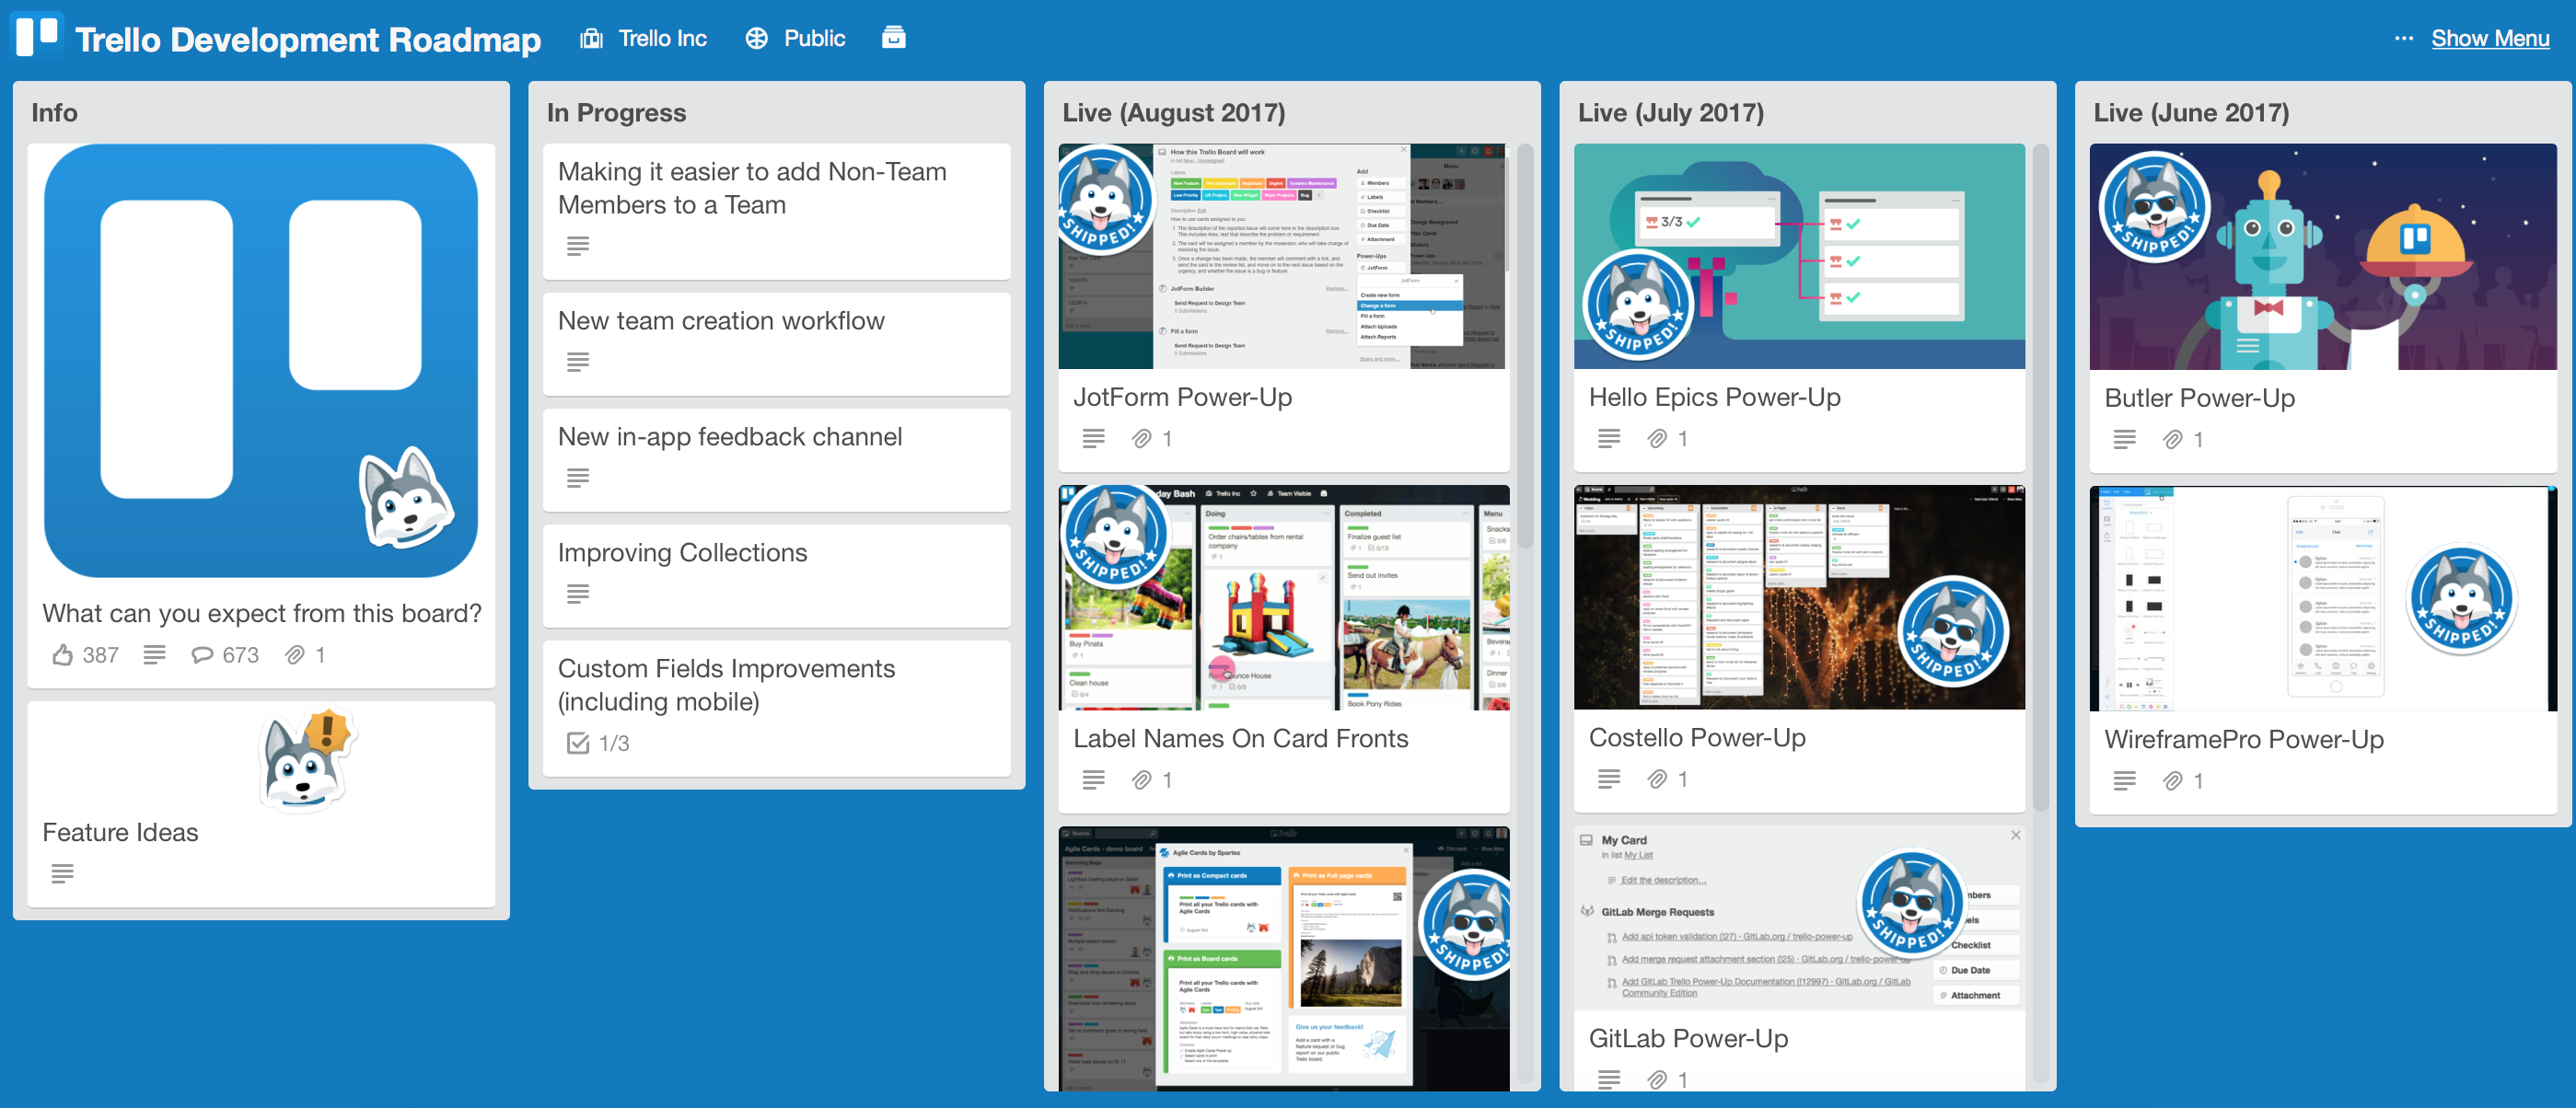The width and height of the screenshot is (2576, 1108).
Task: Click description icon on New team creation card
Action: (578, 362)
